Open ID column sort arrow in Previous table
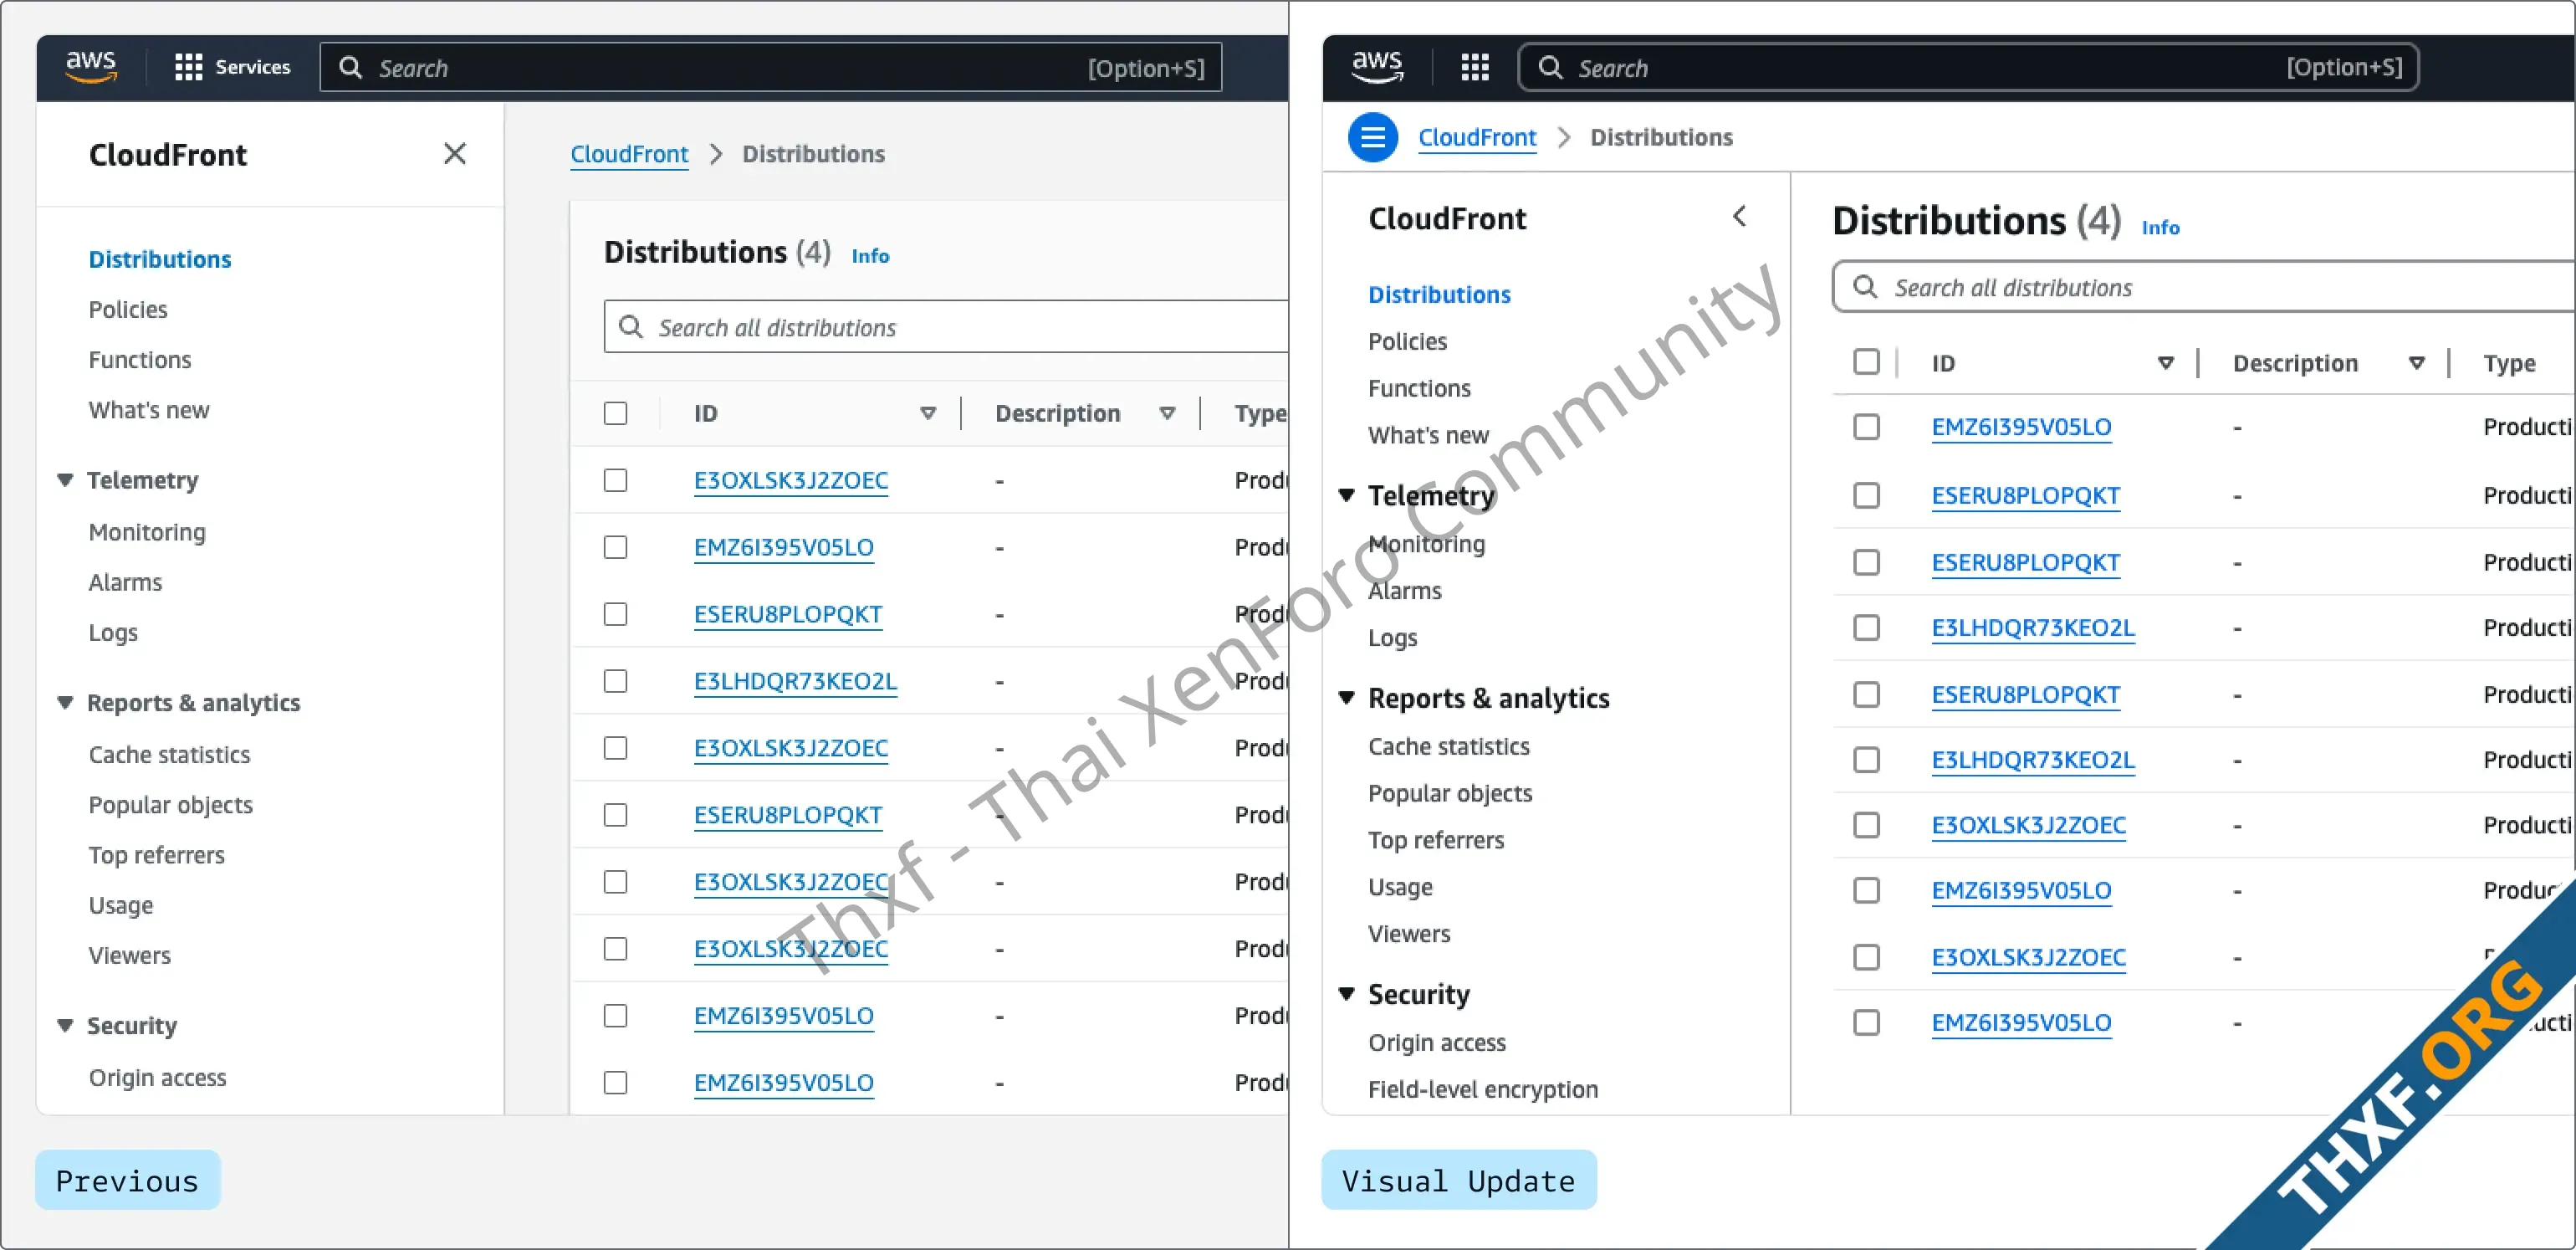 click(x=928, y=413)
